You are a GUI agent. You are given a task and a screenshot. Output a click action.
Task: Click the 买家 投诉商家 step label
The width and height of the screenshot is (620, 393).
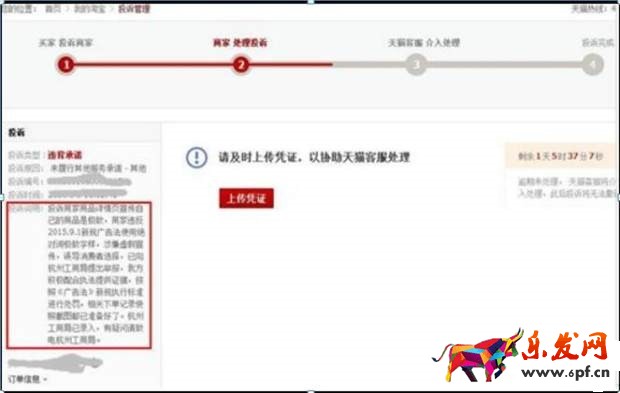coord(66,43)
